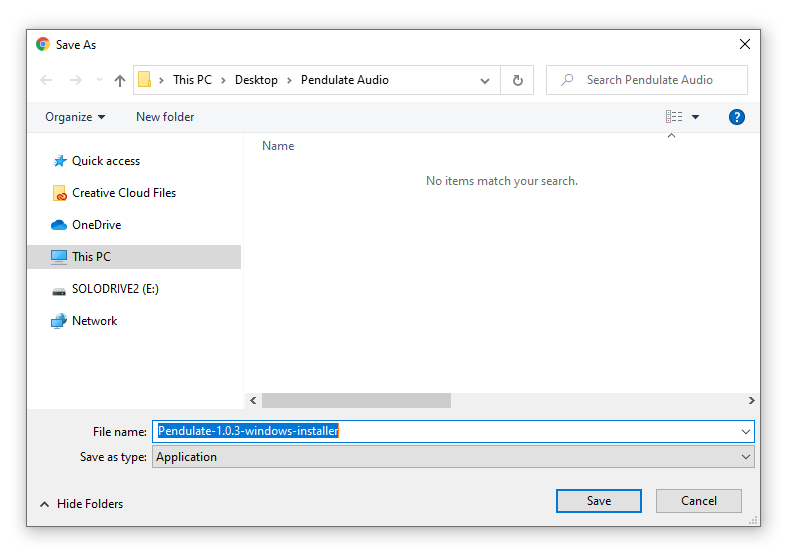Click the horizontal scrollbar left arrow
This screenshot has height=556, width=787.
(x=253, y=400)
